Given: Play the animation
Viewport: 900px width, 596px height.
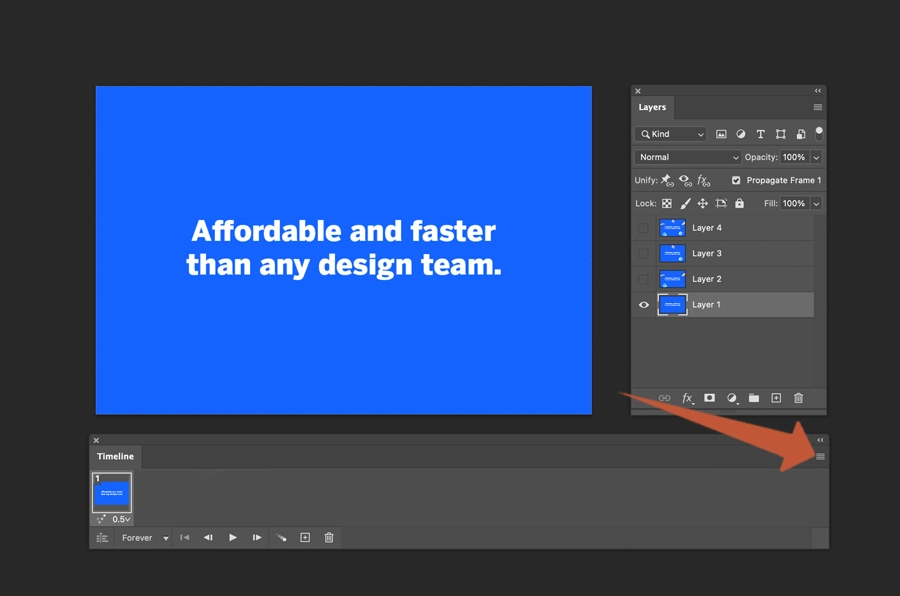Looking at the screenshot, I should pos(232,537).
